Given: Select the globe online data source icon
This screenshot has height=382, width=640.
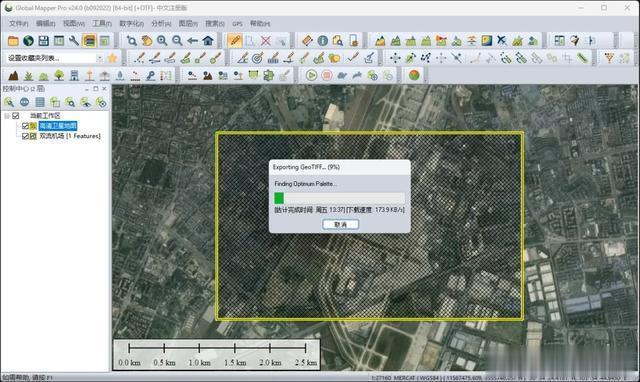Looking at the screenshot, I should [28, 40].
